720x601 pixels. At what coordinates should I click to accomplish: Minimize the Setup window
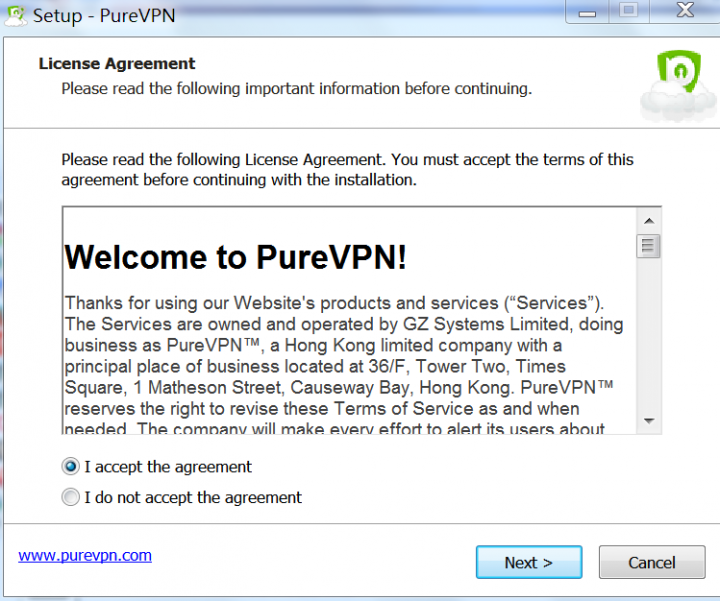pyautogui.click(x=587, y=11)
